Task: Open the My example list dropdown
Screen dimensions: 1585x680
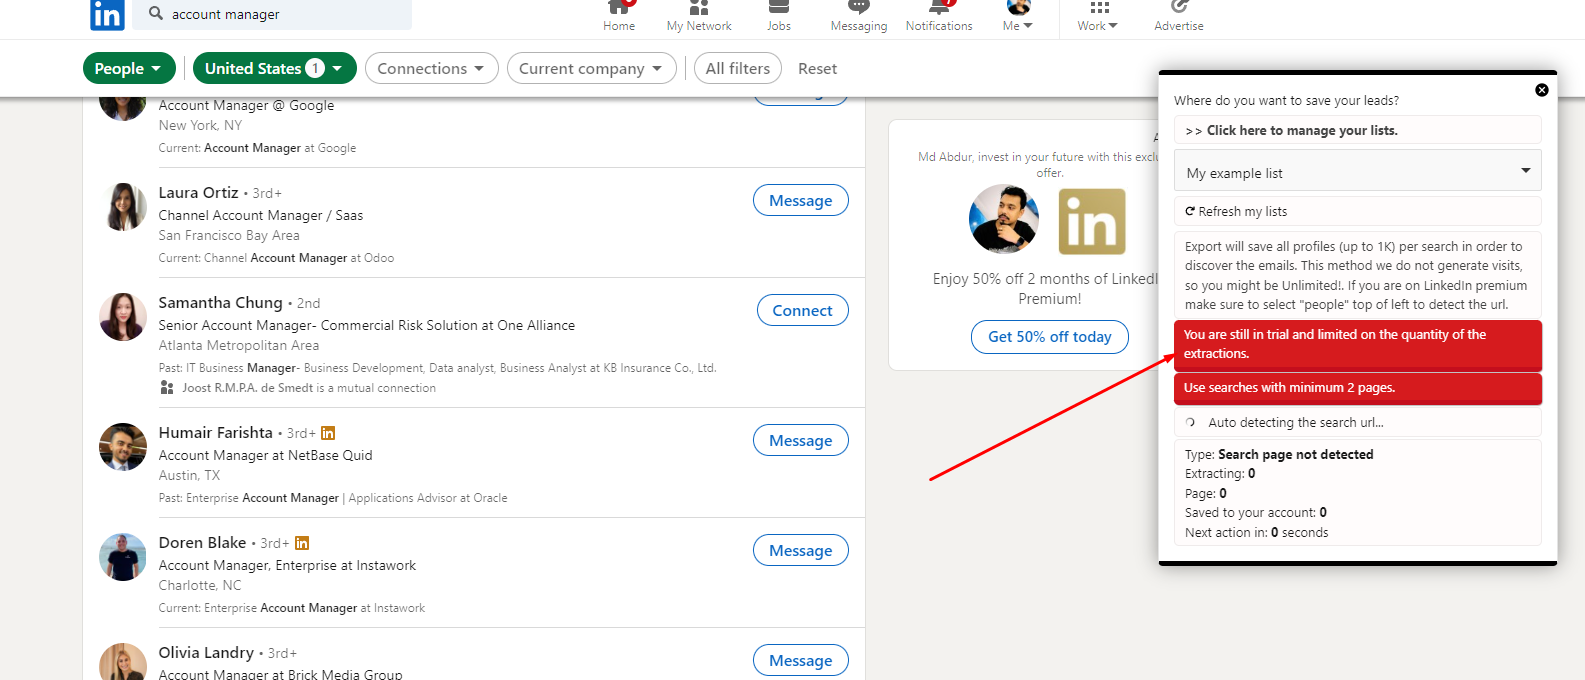Action: [x=1357, y=171]
